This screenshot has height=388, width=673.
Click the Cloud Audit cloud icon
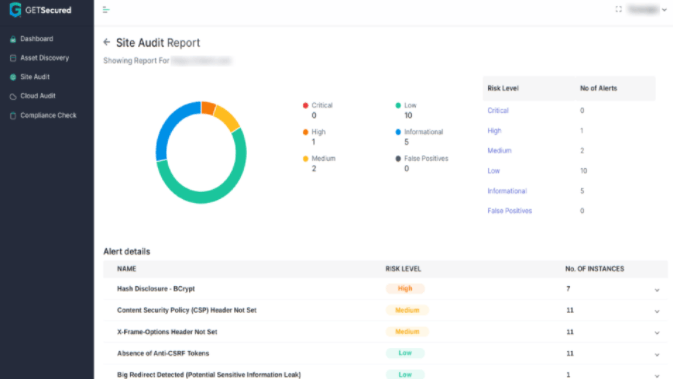[13, 97]
